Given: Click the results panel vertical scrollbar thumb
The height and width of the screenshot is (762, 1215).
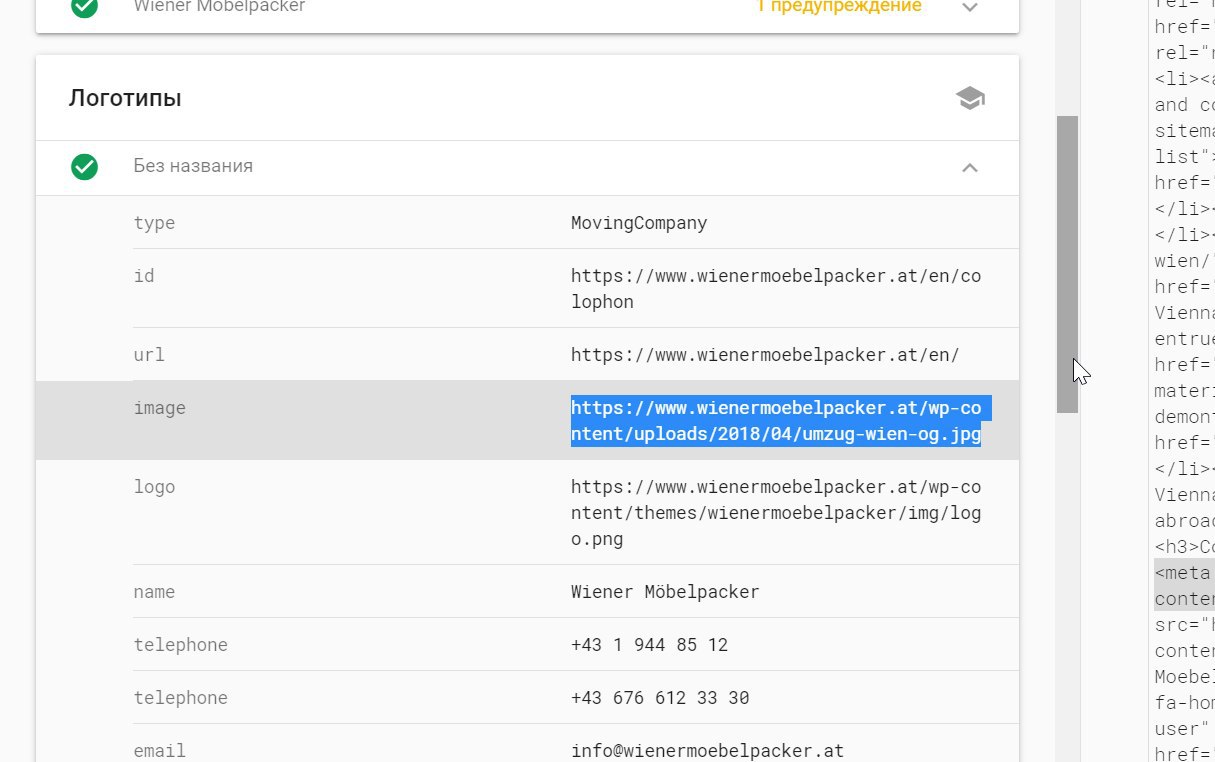Looking at the screenshot, I should pos(1067,264).
